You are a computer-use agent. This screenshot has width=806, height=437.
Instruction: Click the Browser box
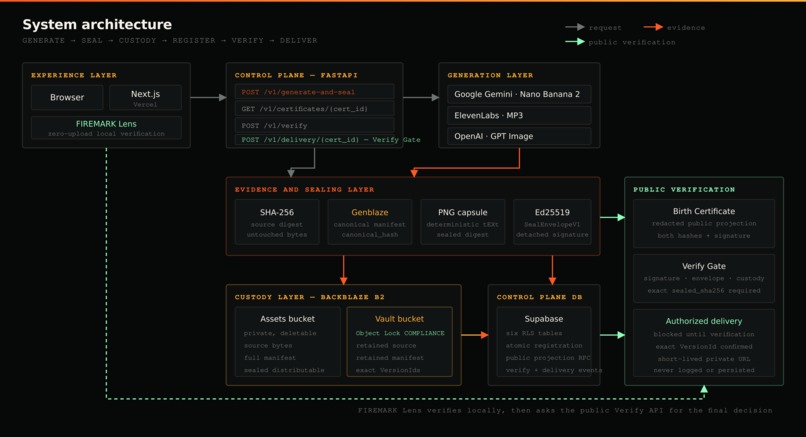point(67,97)
